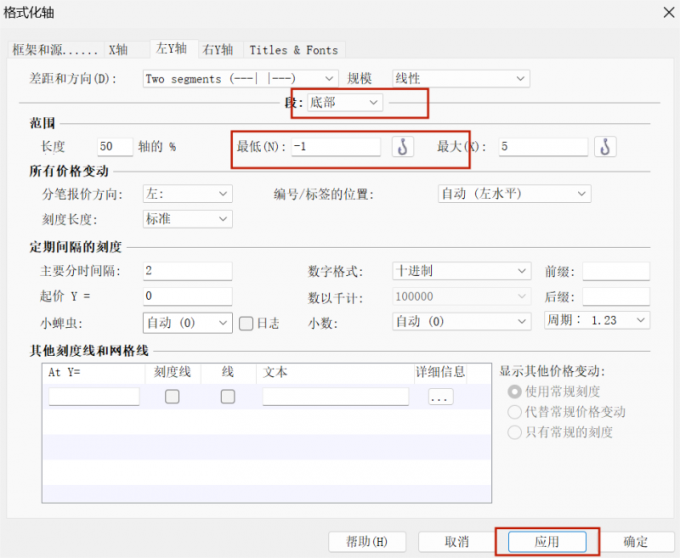Click the 确定 button
Viewport: 680px width, 558px height.
[636, 542]
